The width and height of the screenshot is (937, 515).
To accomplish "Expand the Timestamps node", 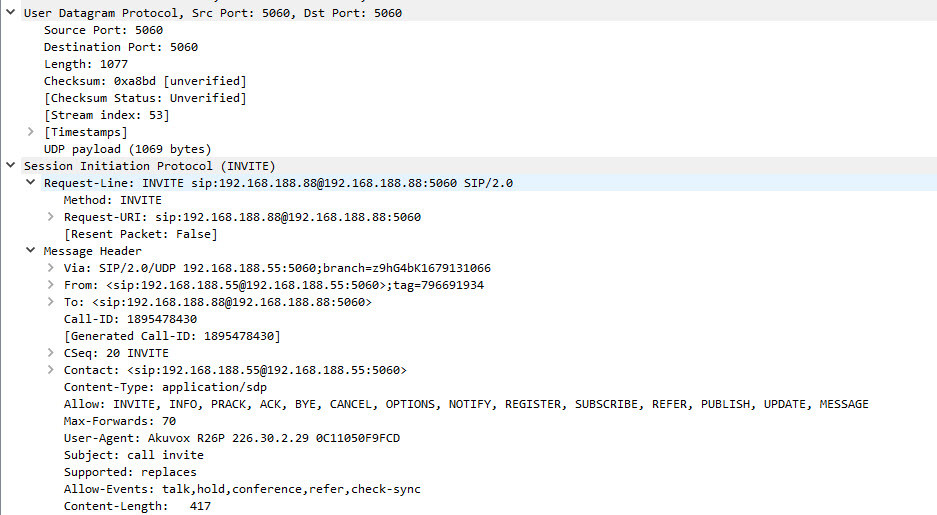I will (x=31, y=131).
